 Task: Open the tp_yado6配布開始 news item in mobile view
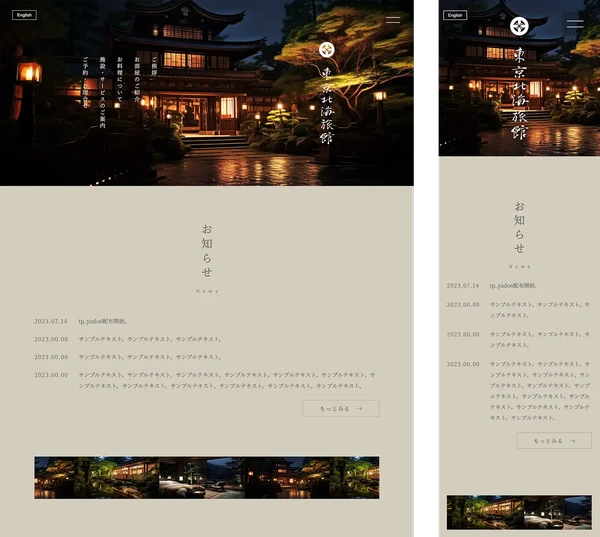click(x=513, y=286)
